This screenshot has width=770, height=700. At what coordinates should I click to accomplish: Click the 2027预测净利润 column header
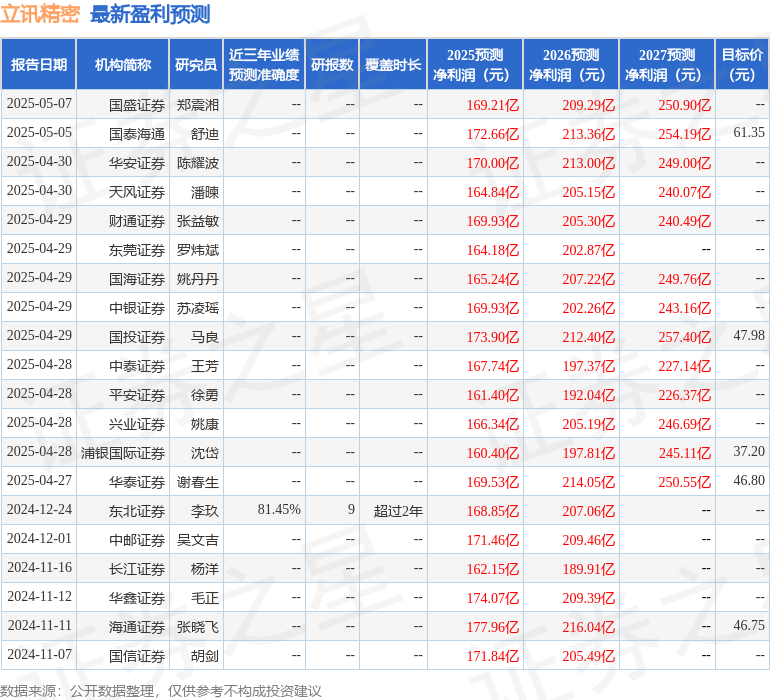667,64
